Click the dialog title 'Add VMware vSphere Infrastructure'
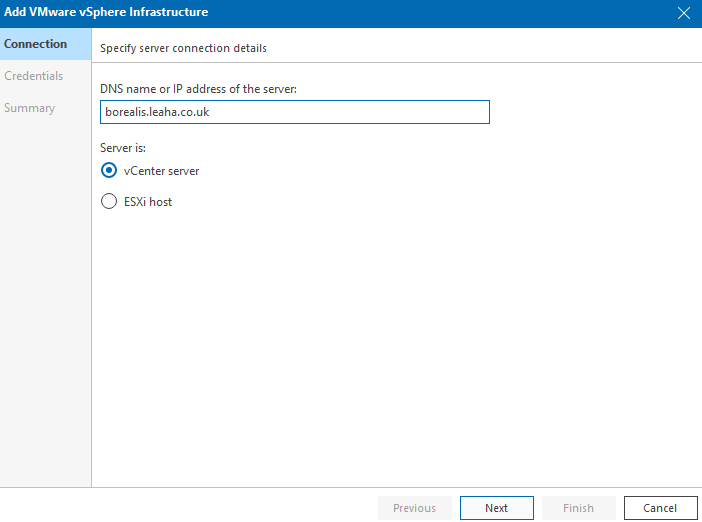Screen dimensions: 702x522 (x=106, y=12)
